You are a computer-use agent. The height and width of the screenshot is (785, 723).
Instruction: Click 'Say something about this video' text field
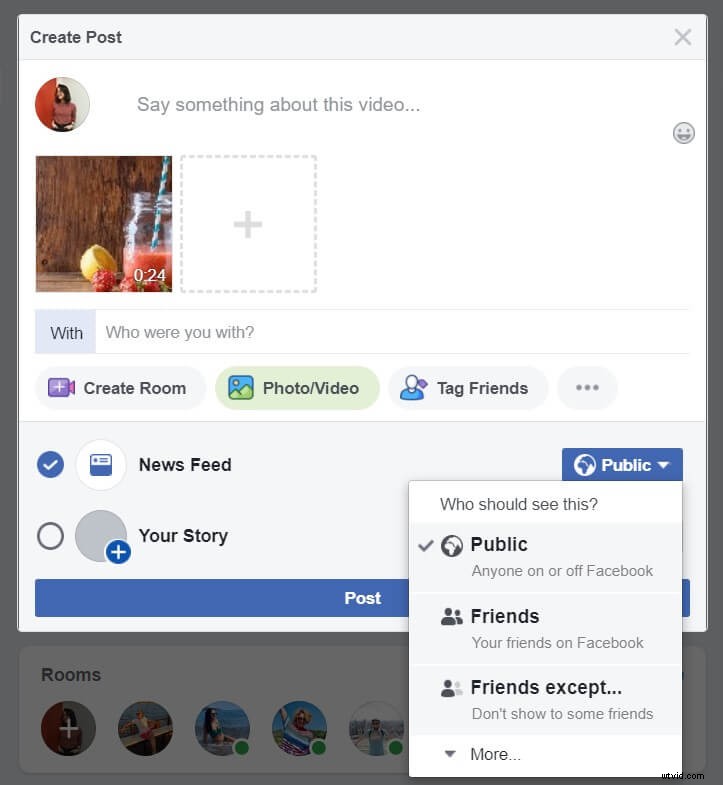pyautogui.click(x=278, y=105)
